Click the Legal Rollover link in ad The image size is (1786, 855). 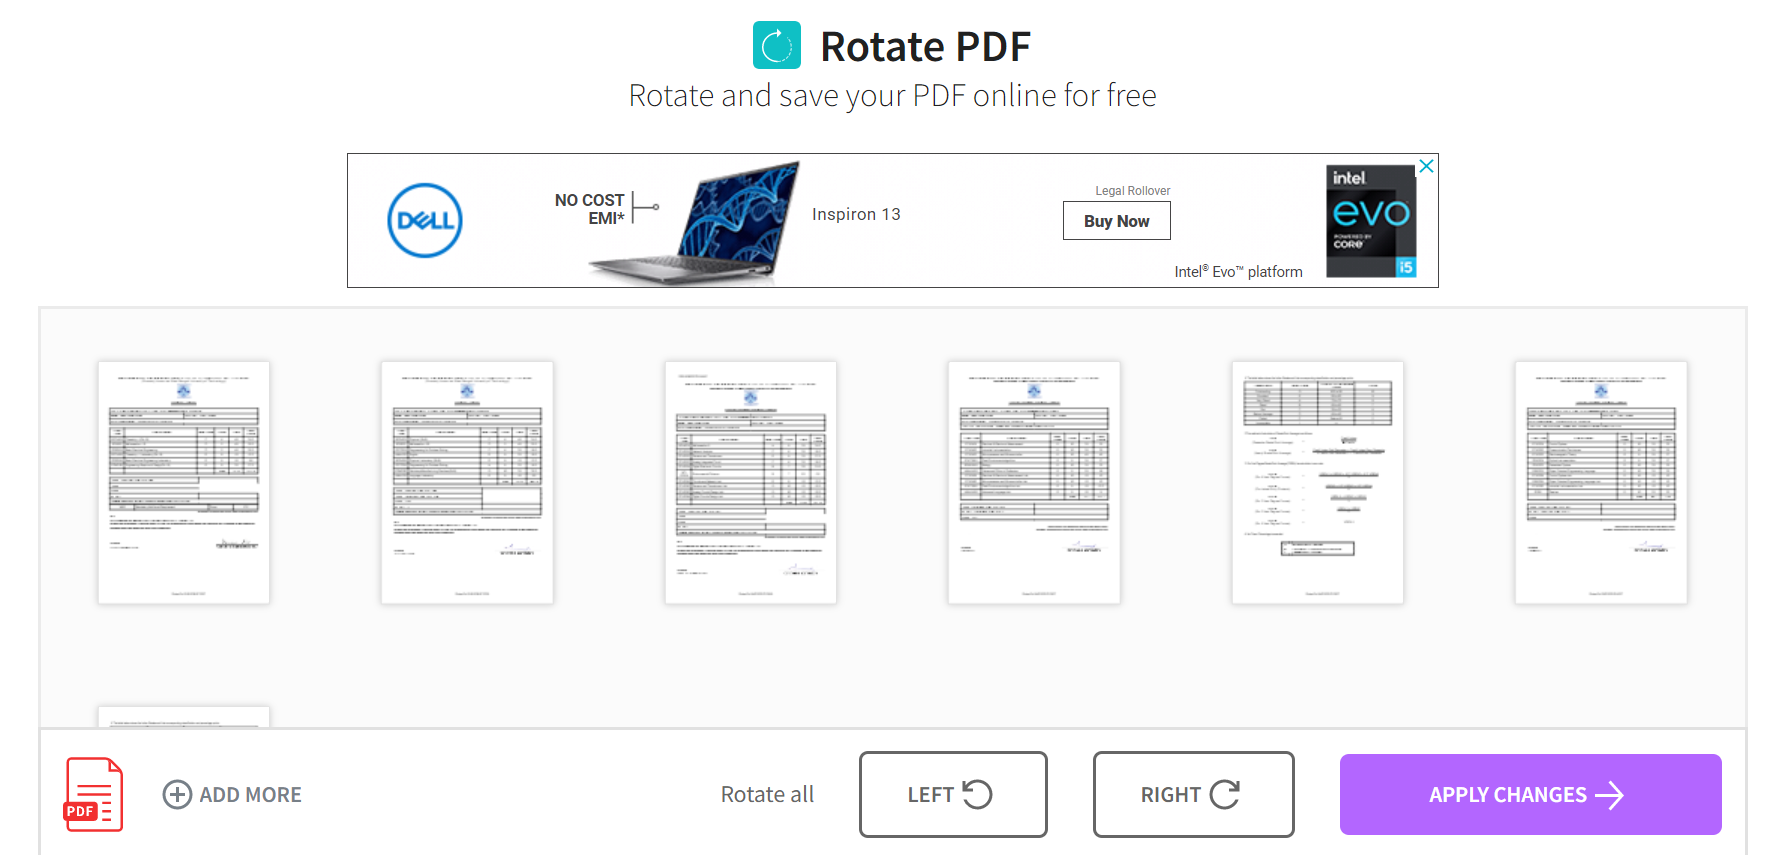(1132, 191)
